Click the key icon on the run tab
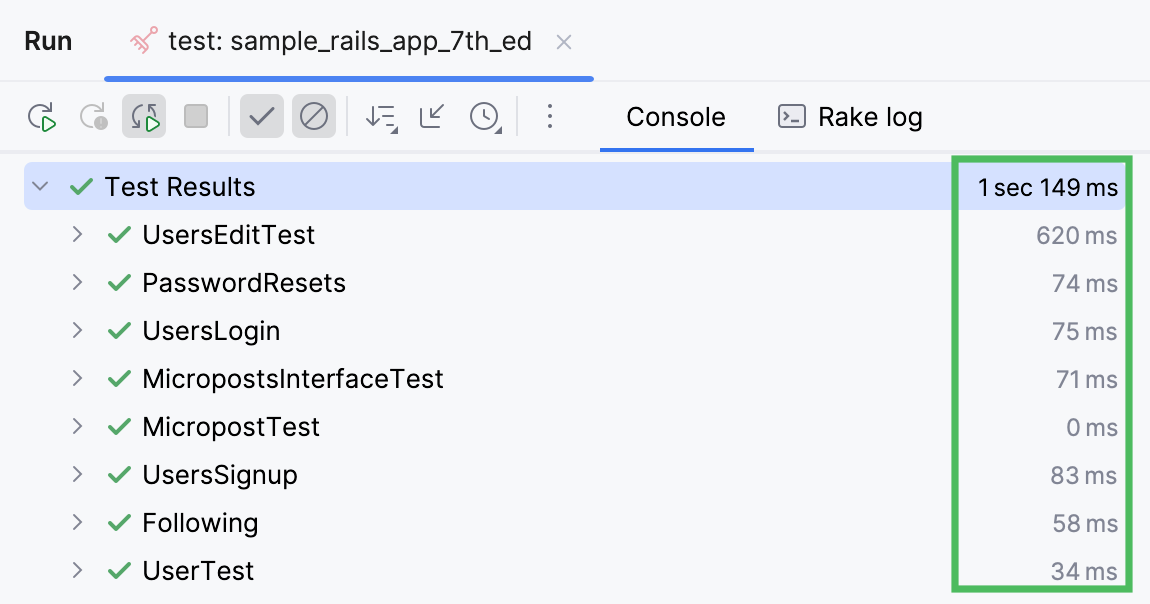The height and width of the screenshot is (604, 1150). coord(142,41)
